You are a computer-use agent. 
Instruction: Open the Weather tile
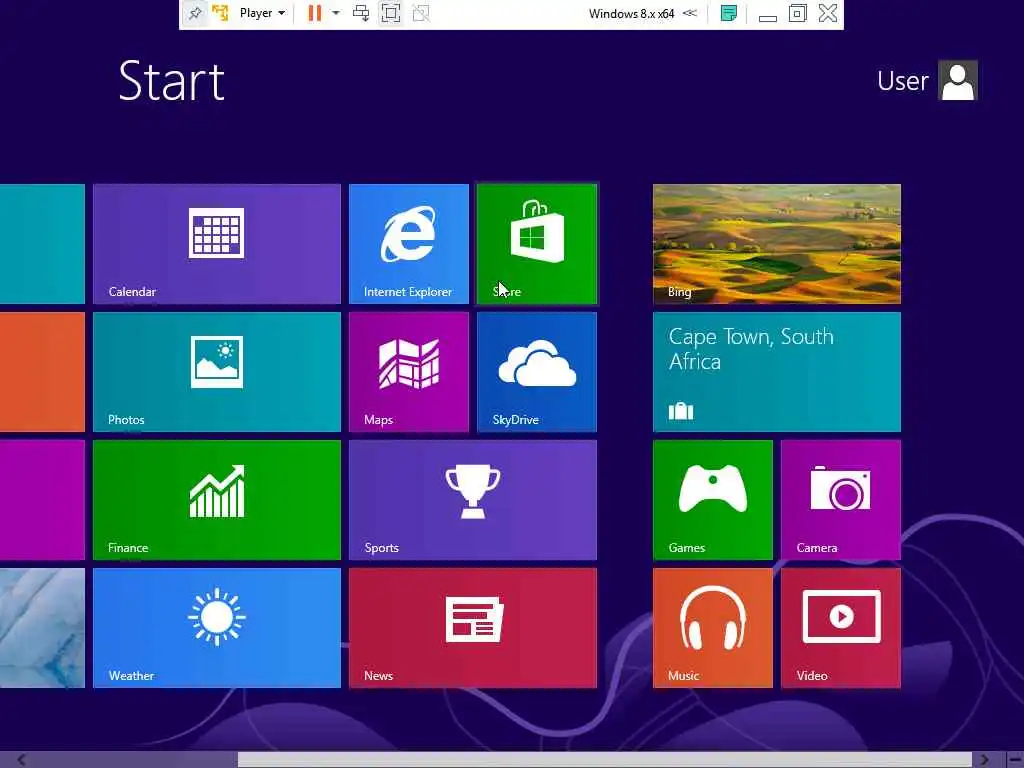pos(217,628)
